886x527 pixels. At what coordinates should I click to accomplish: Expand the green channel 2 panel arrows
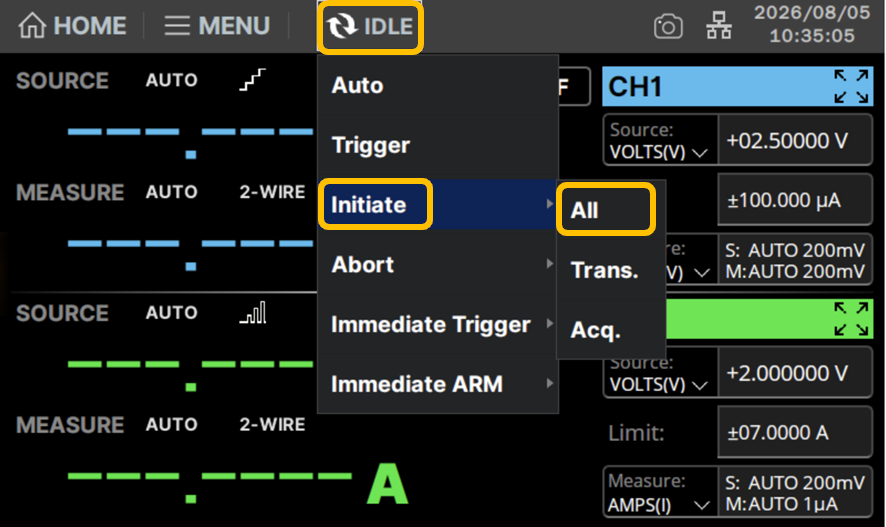[851, 319]
